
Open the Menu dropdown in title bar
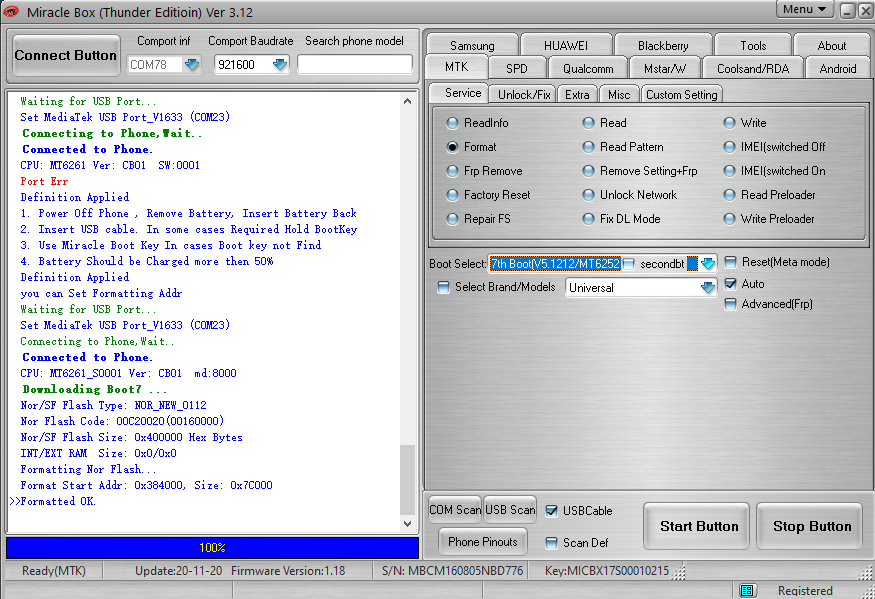(x=804, y=9)
